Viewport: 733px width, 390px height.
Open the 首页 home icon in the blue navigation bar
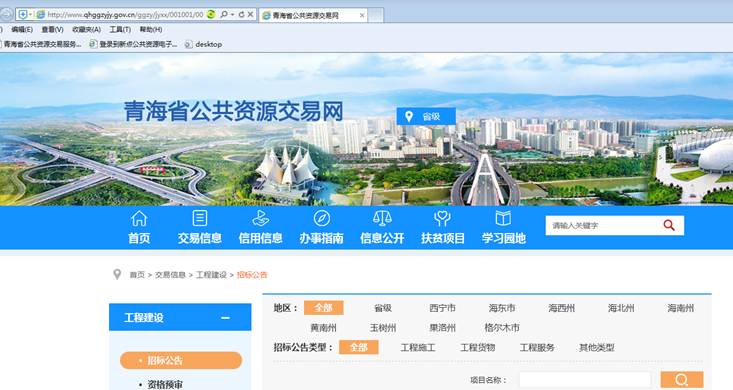point(139,218)
